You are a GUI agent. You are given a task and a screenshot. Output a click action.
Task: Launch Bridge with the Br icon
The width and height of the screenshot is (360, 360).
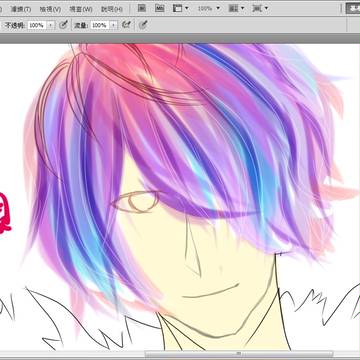tap(142, 8)
